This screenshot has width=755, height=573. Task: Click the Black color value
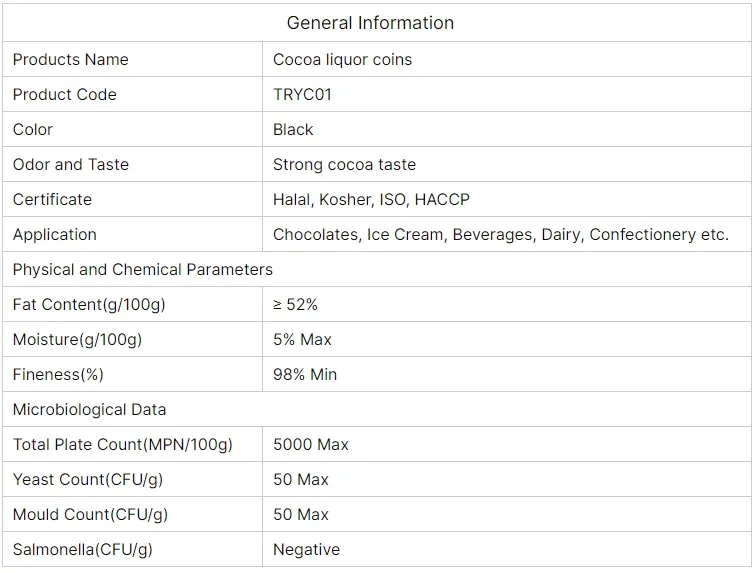pos(293,130)
